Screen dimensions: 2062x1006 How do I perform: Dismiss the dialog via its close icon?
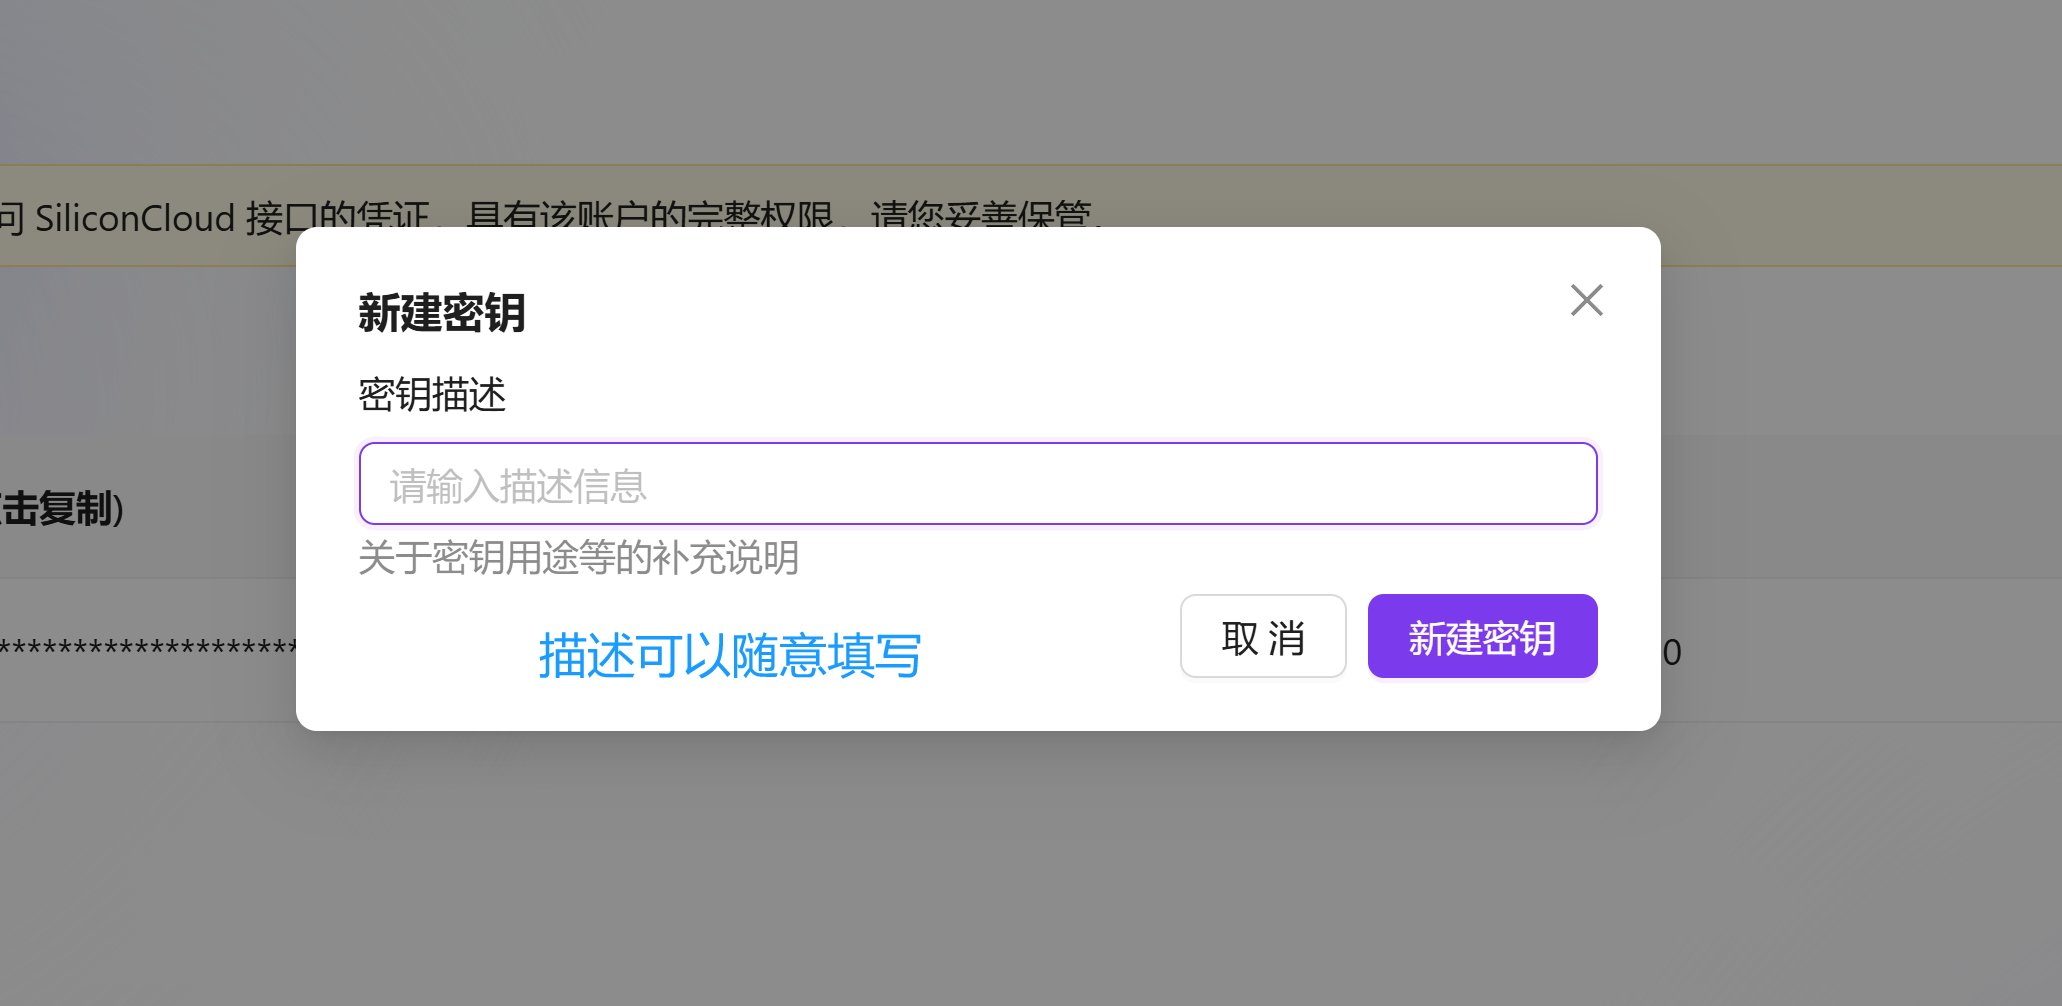click(1586, 300)
